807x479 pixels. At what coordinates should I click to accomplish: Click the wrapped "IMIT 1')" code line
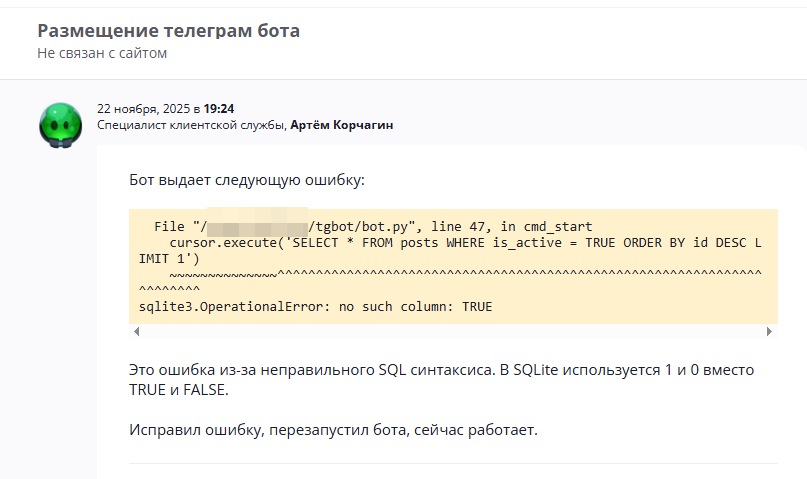(170, 259)
